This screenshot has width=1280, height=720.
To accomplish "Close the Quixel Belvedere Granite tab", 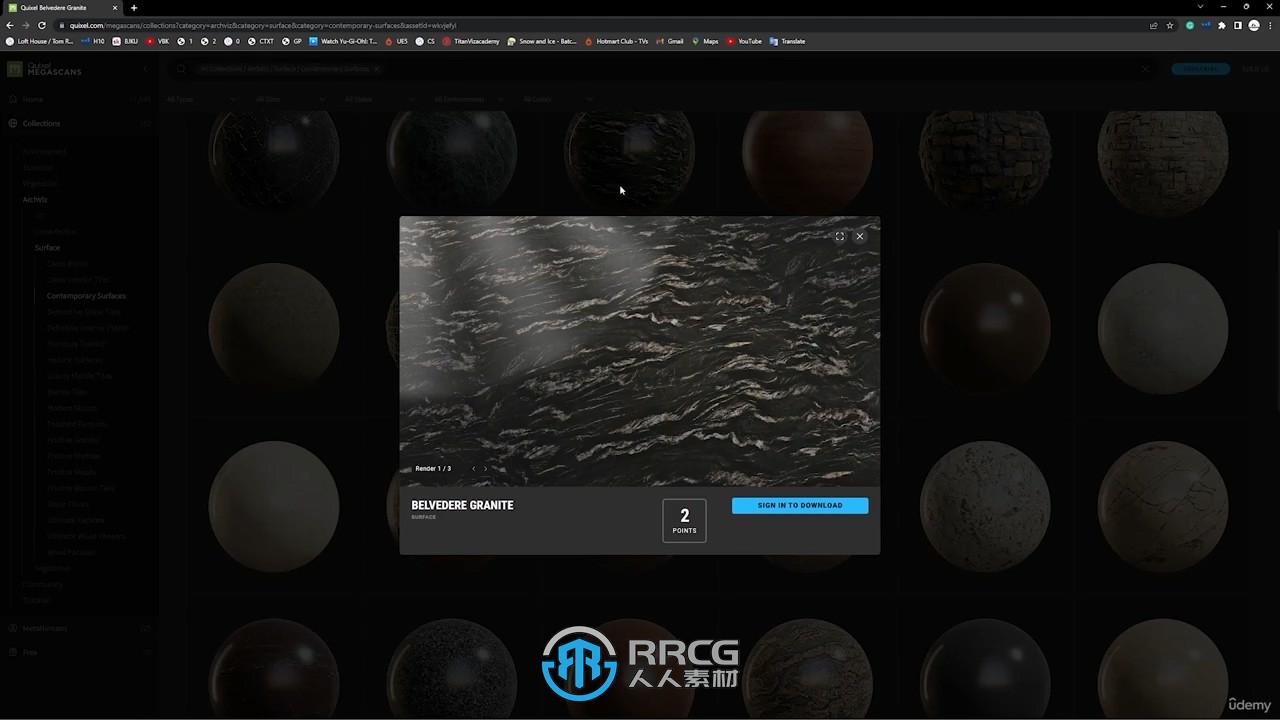I will click(115, 7).
